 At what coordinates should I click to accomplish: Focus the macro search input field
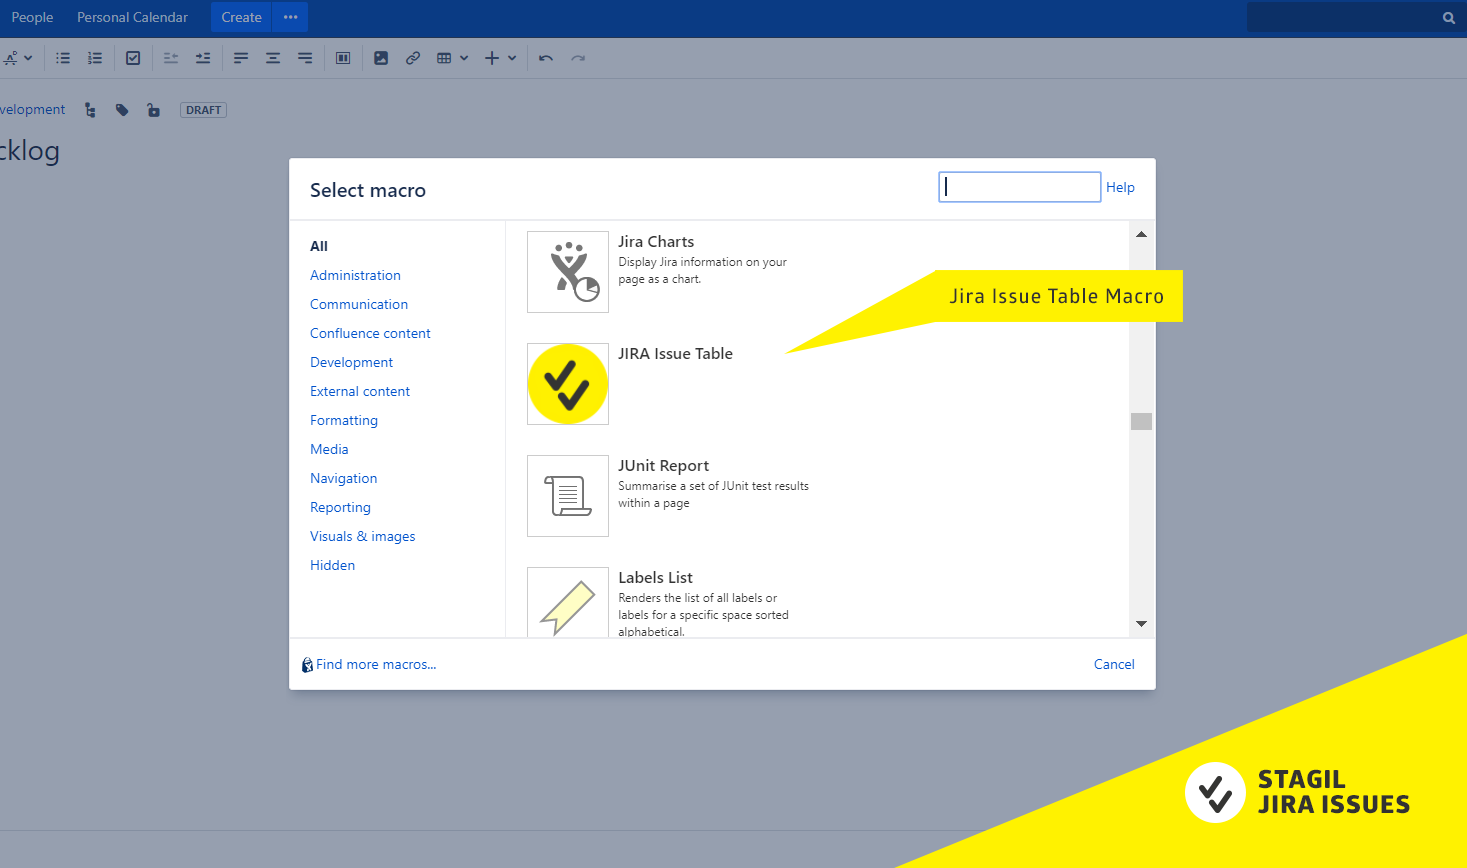(x=1019, y=187)
